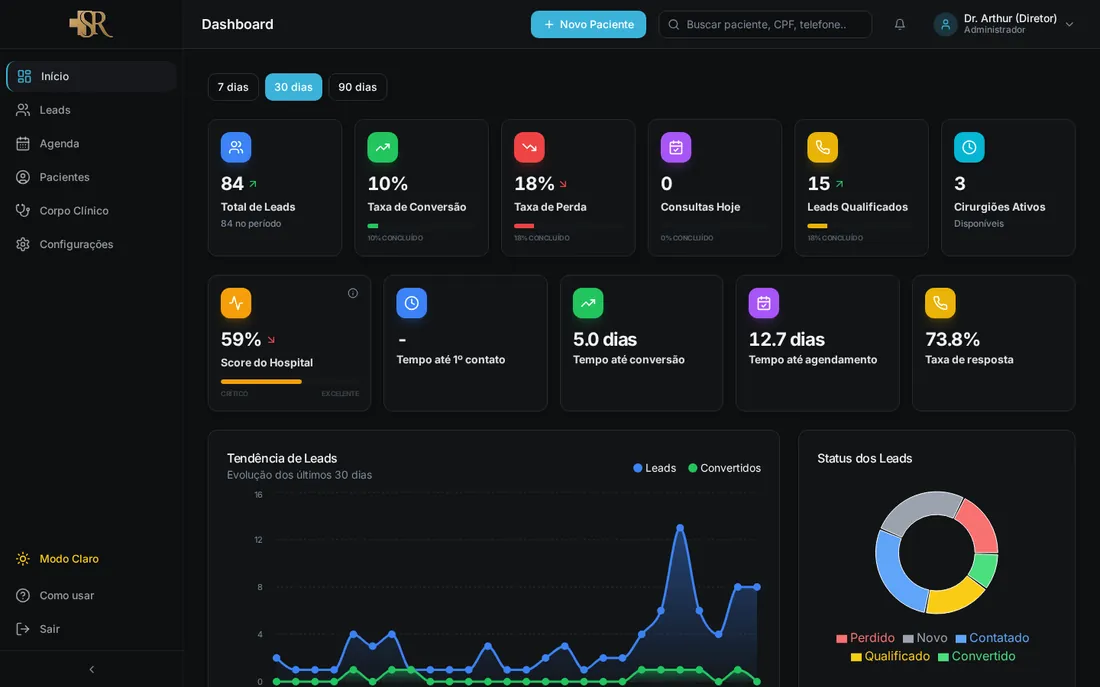This screenshot has width=1100, height=687.
Task: Click the Dashboard page title
Action: pos(238,25)
